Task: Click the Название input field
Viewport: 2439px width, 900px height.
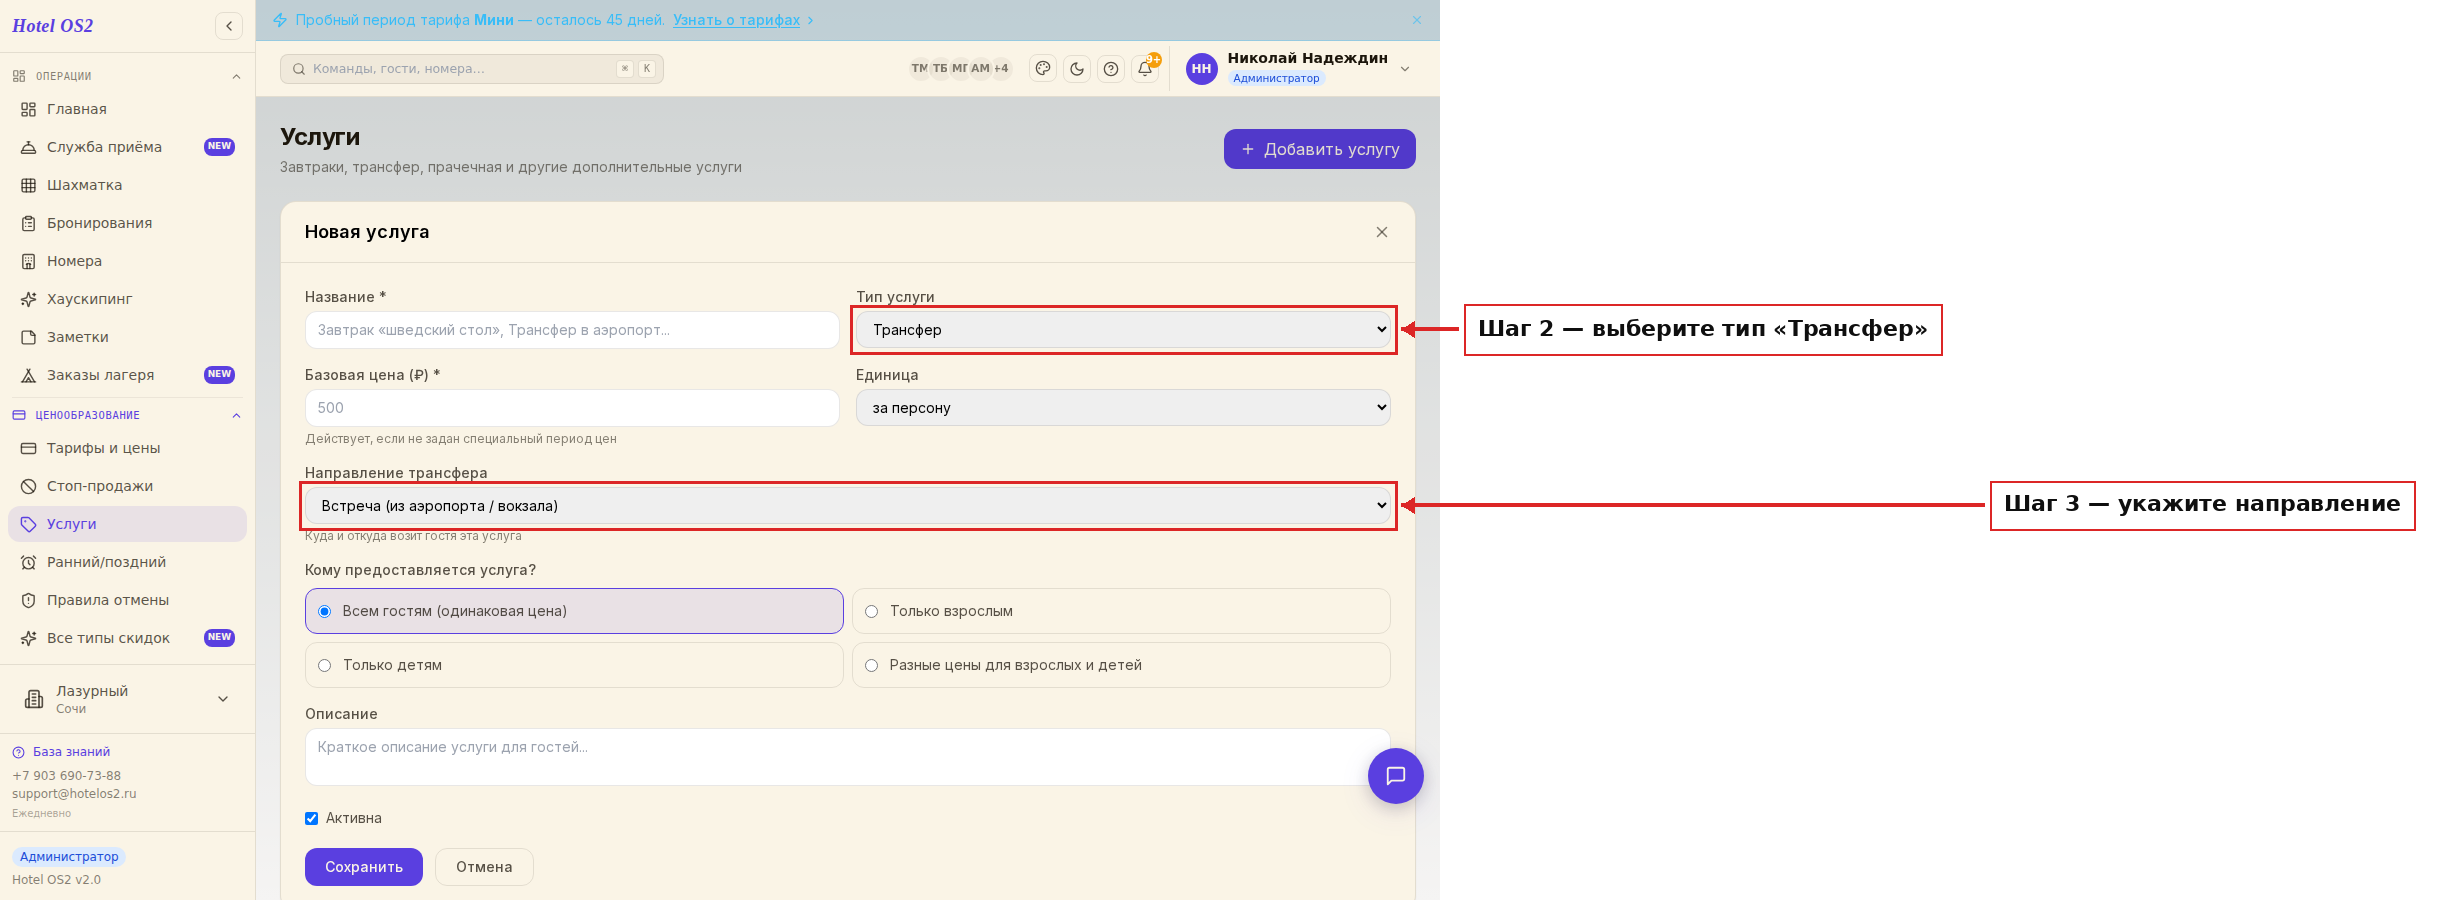Action: 572,330
